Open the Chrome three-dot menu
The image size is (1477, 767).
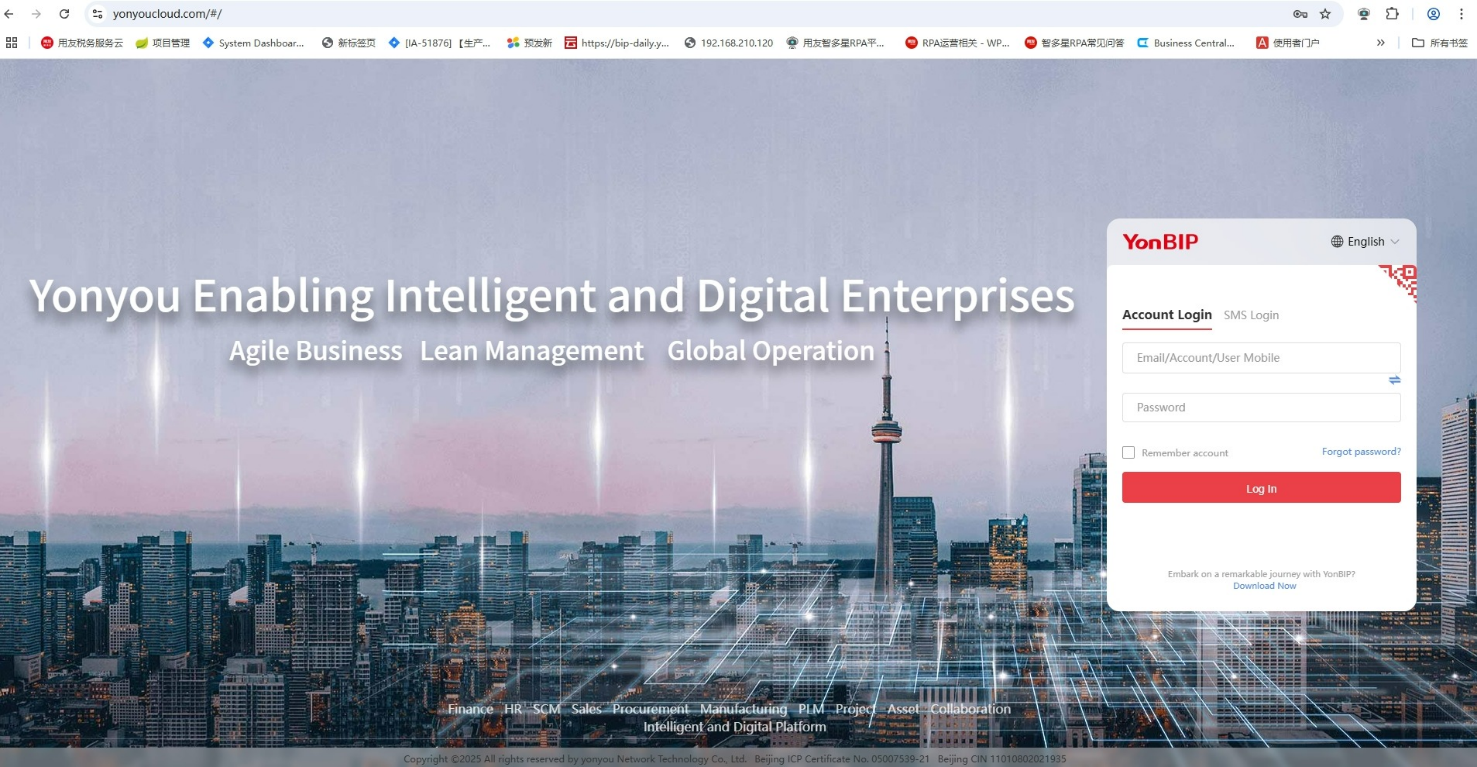[1460, 14]
